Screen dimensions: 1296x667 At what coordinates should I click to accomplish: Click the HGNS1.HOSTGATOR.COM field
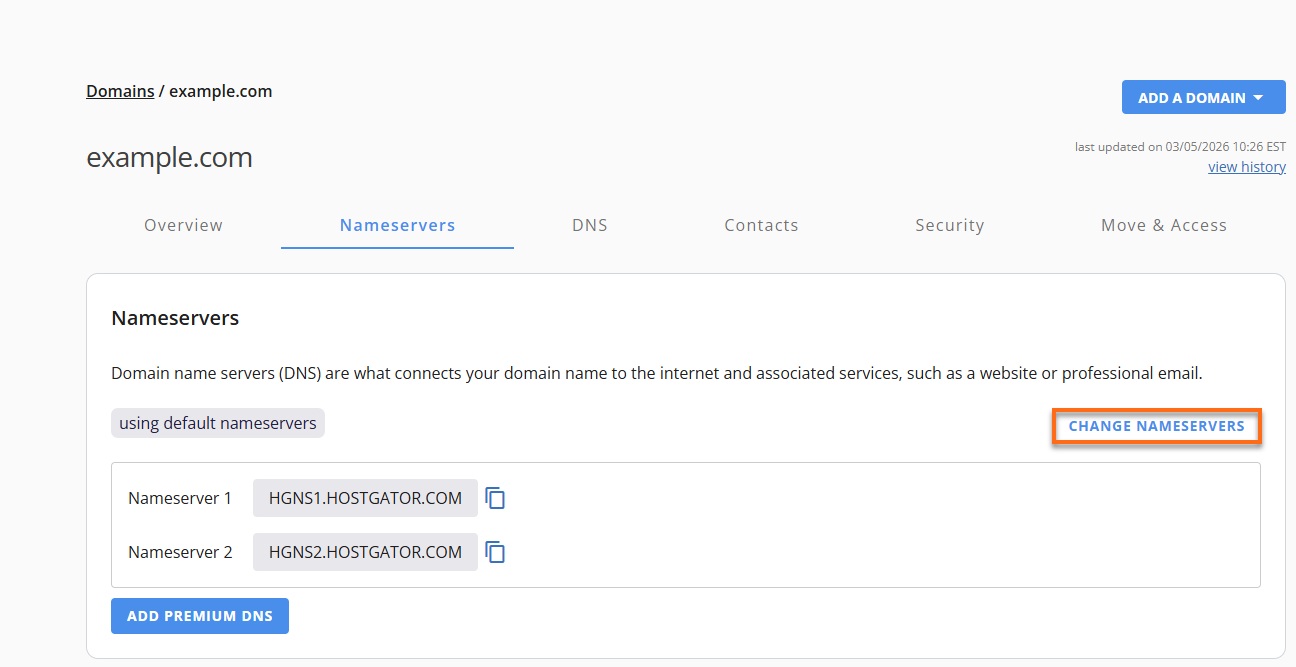[365, 498]
